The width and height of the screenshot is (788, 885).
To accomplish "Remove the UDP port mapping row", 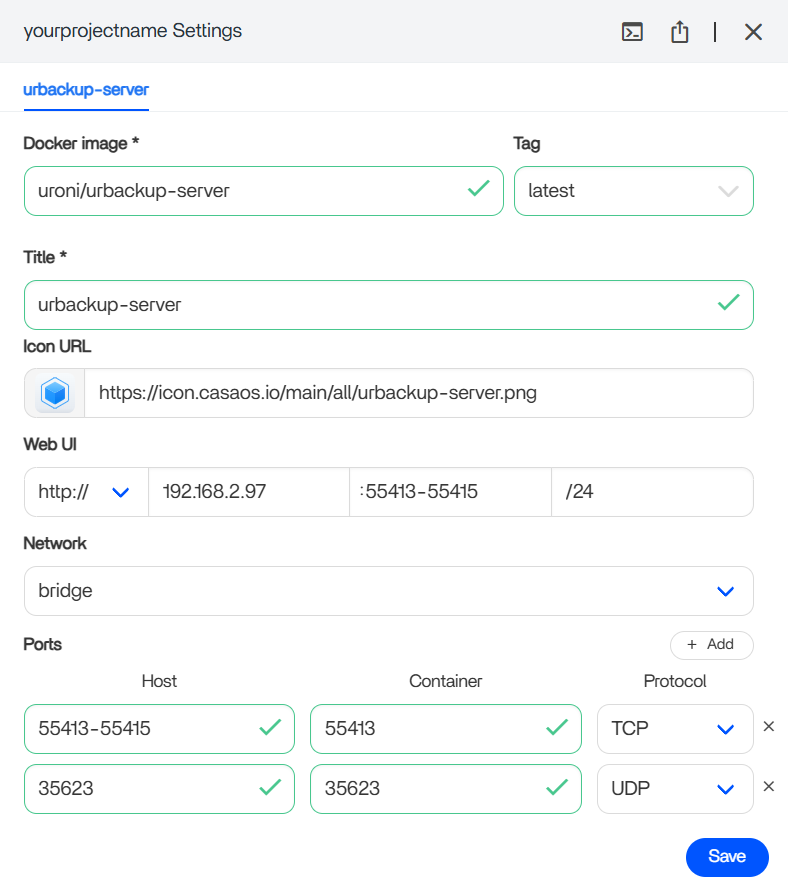I will click(x=768, y=787).
